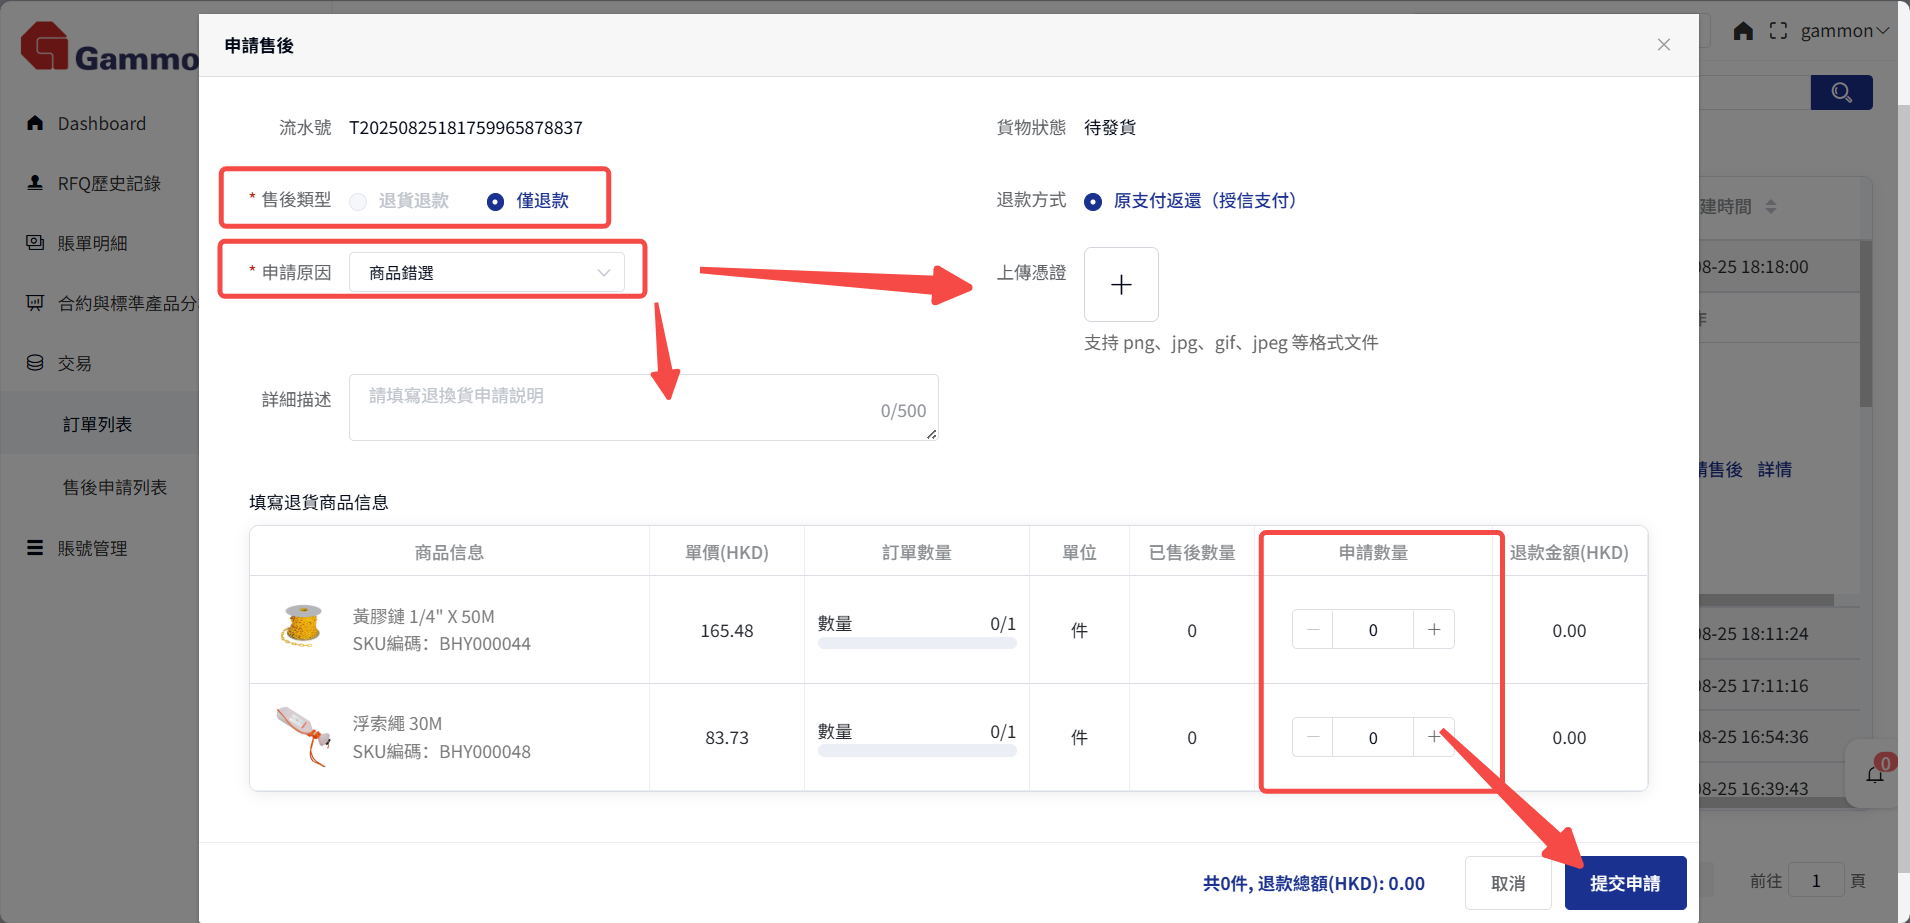Click the blue search magnifier button
This screenshot has width=1910, height=923.
[x=1841, y=93]
